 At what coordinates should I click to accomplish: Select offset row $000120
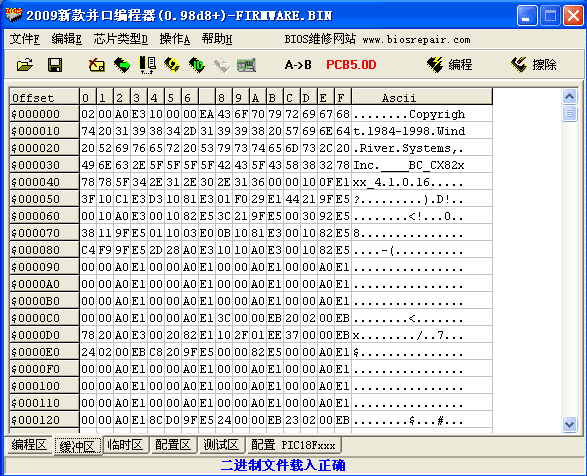44,420
